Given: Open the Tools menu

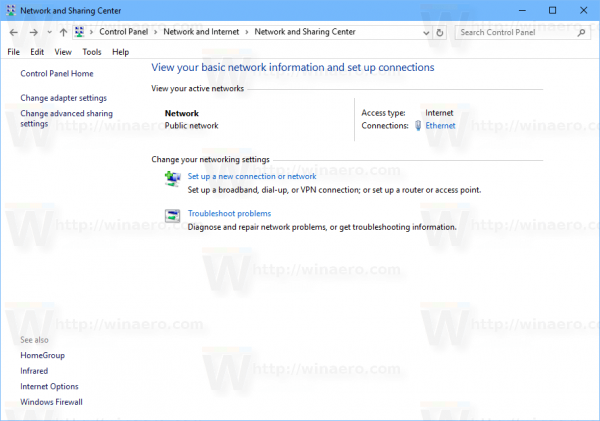Looking at the screenshot, I should click(92, 52).
